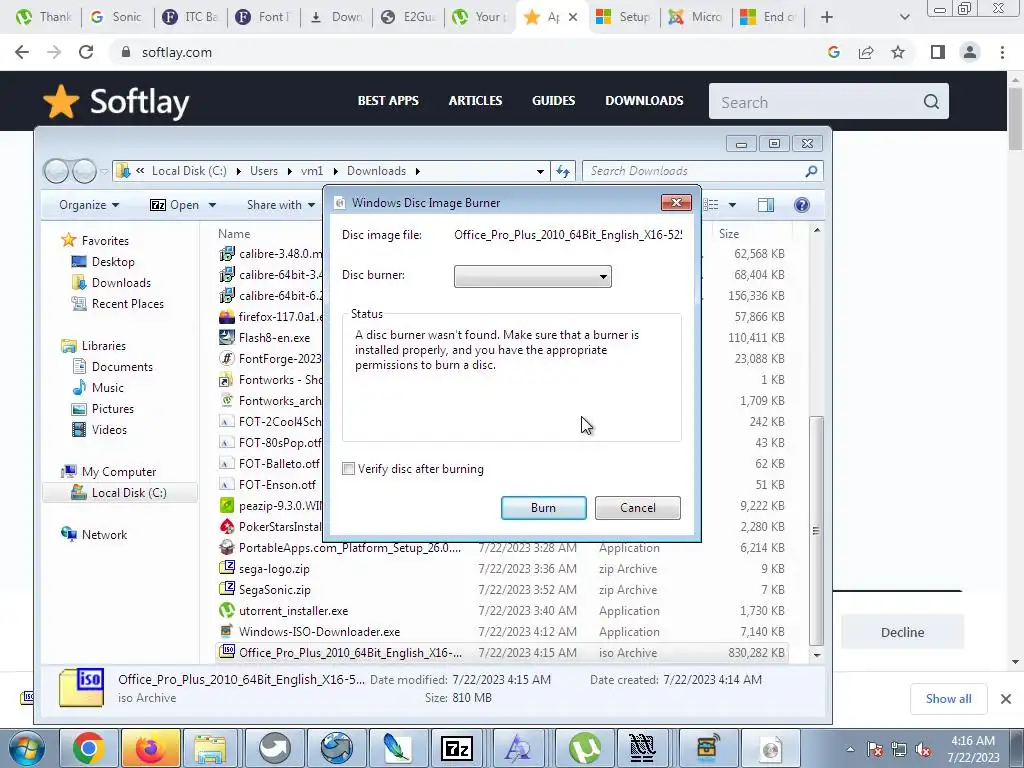Open DOWNLOADS on Softlay
This screenshot has width=1024, height=768.
pyautogui.click(x=644, y=101)
